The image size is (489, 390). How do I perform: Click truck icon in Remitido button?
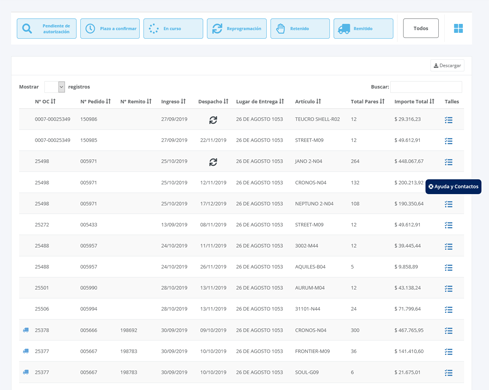(344, 29)
